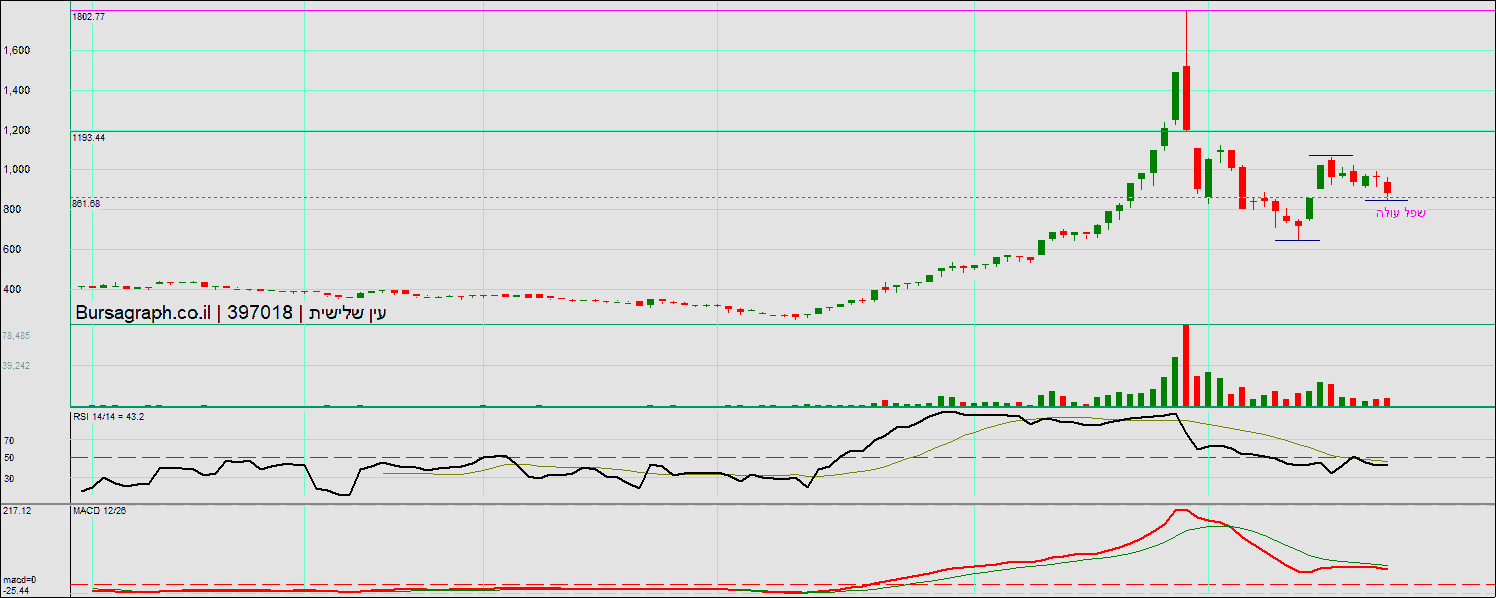This screenshot has width=1496, height=598.
Task: Click the 861.68 price level label
Action: tap(86, 203)
